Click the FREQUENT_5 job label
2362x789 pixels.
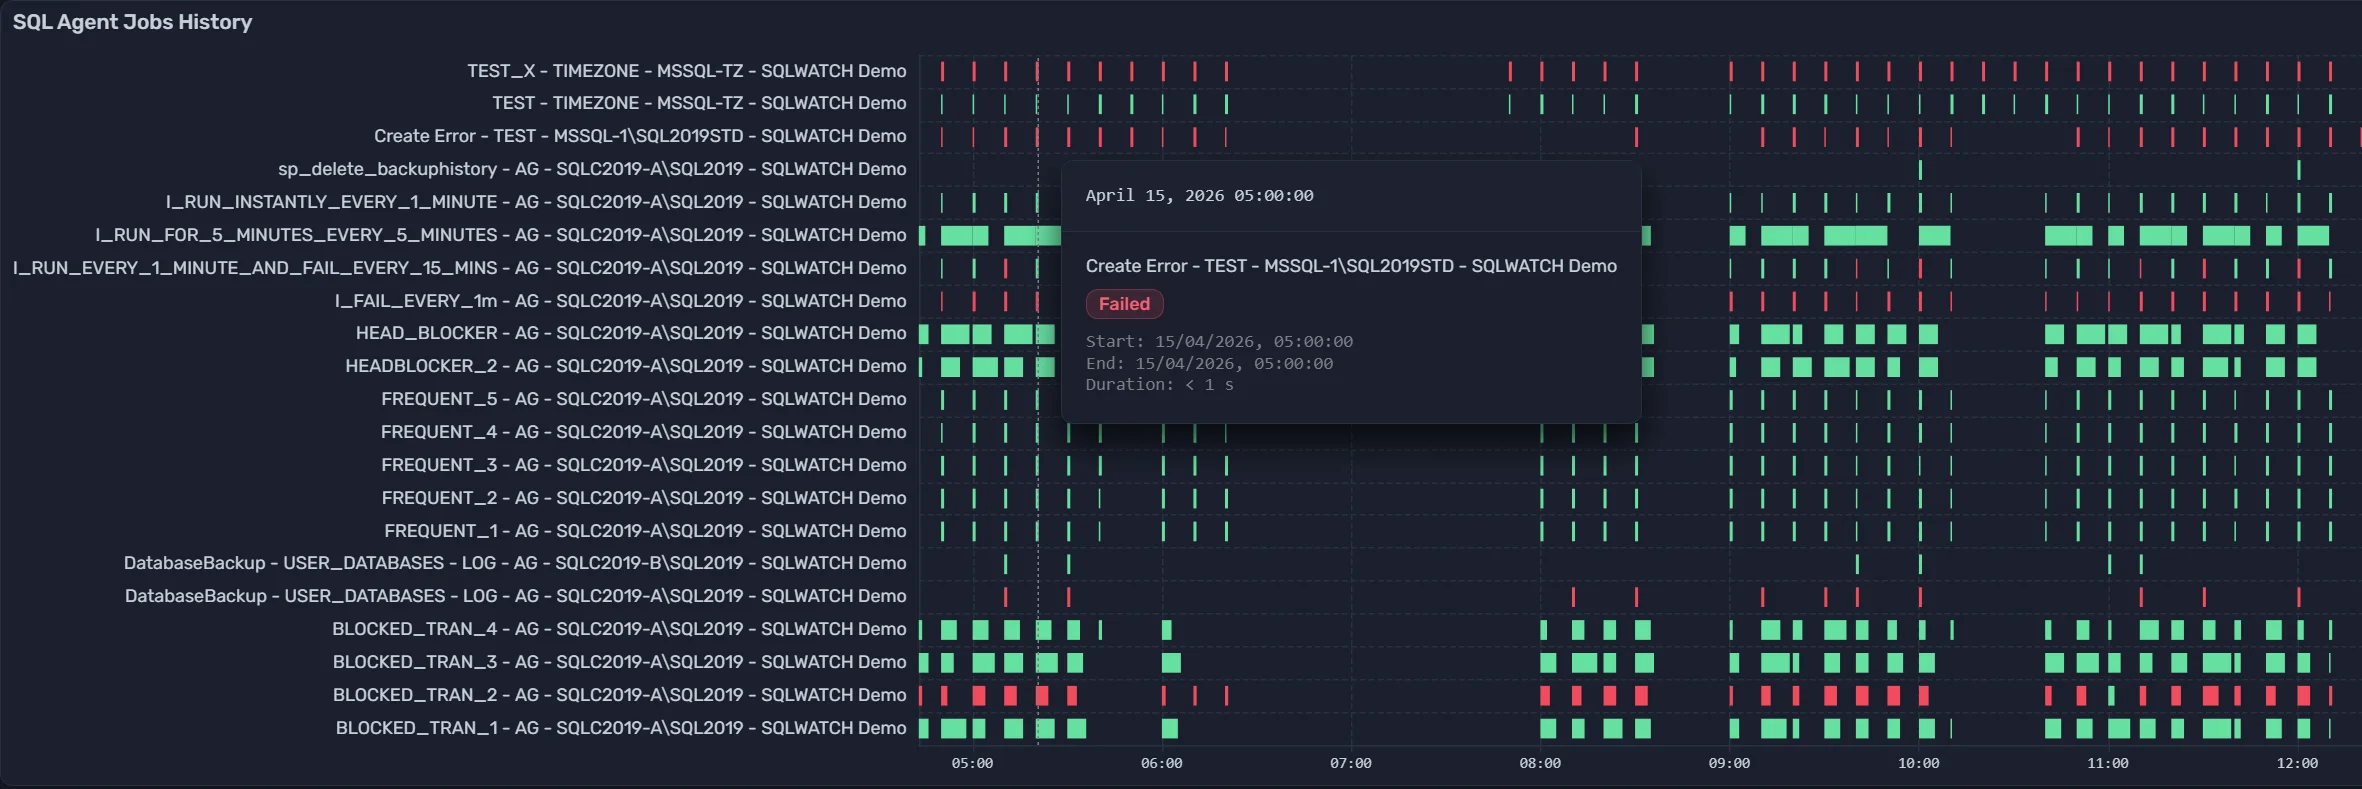tap(644, 399)
